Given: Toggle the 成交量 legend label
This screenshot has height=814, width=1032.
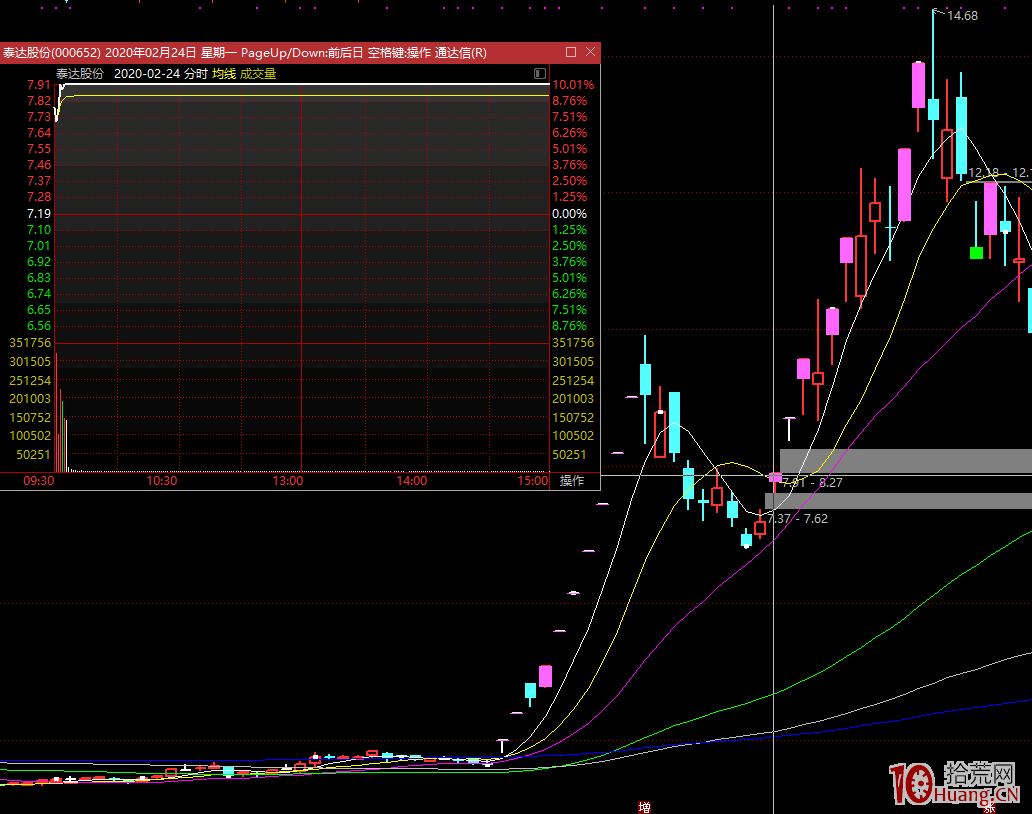Looking at the screenshot, I should (x=258, y=74).
